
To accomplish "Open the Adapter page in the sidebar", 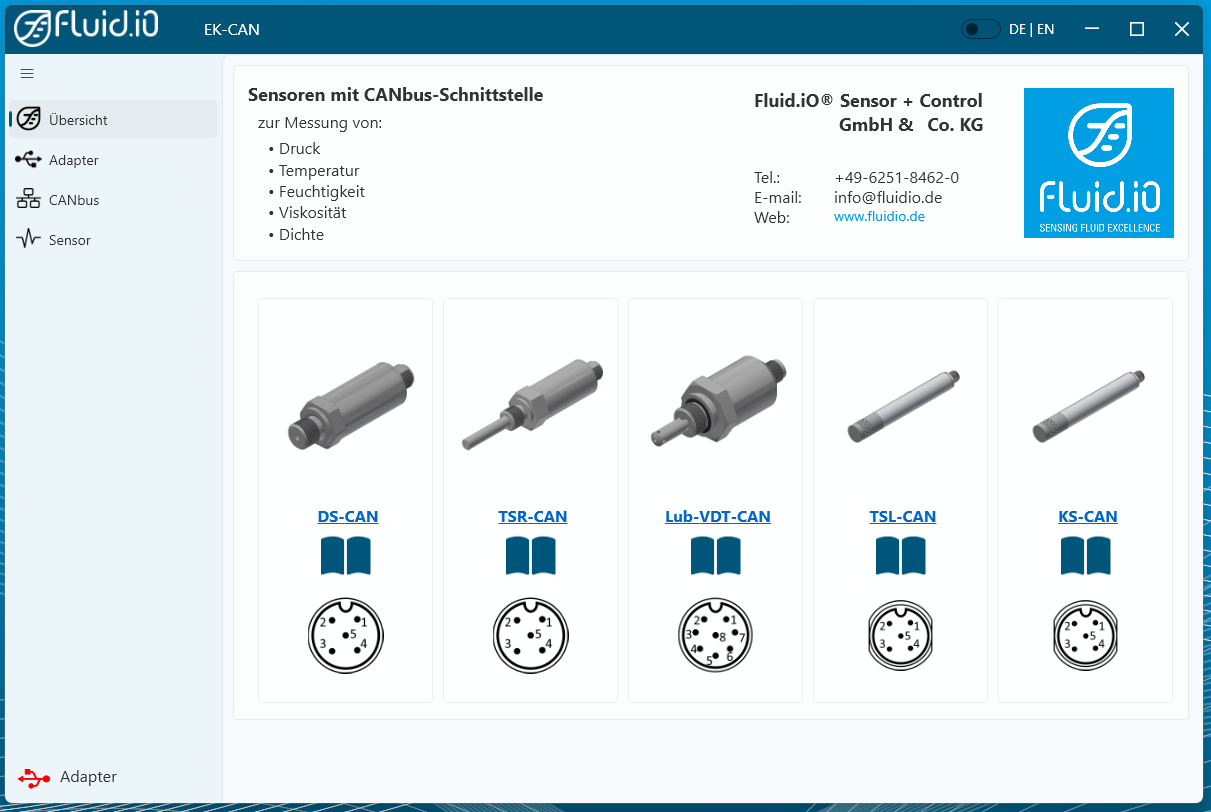I will [73, 160].
